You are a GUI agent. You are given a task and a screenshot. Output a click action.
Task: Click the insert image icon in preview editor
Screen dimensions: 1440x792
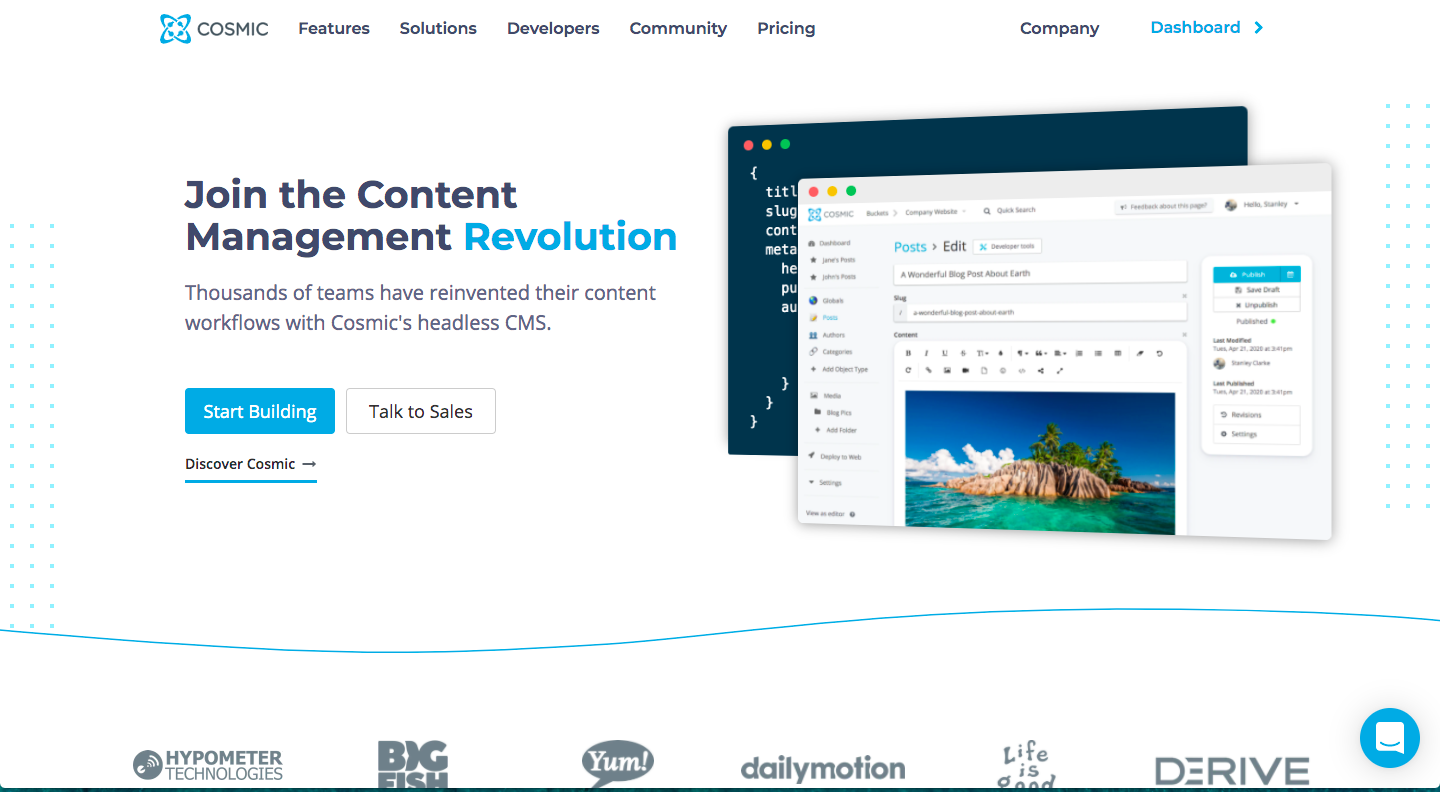click(x=947, y=370)
